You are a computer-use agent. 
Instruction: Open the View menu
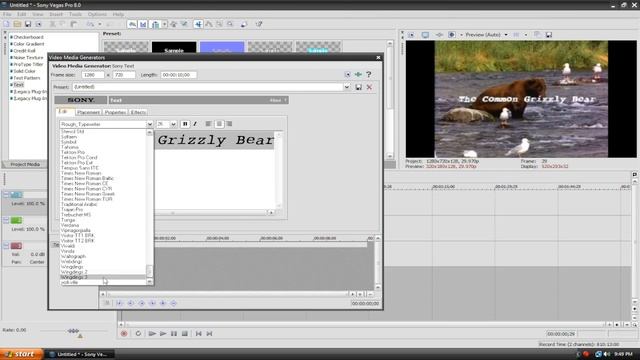coord(38,14)
